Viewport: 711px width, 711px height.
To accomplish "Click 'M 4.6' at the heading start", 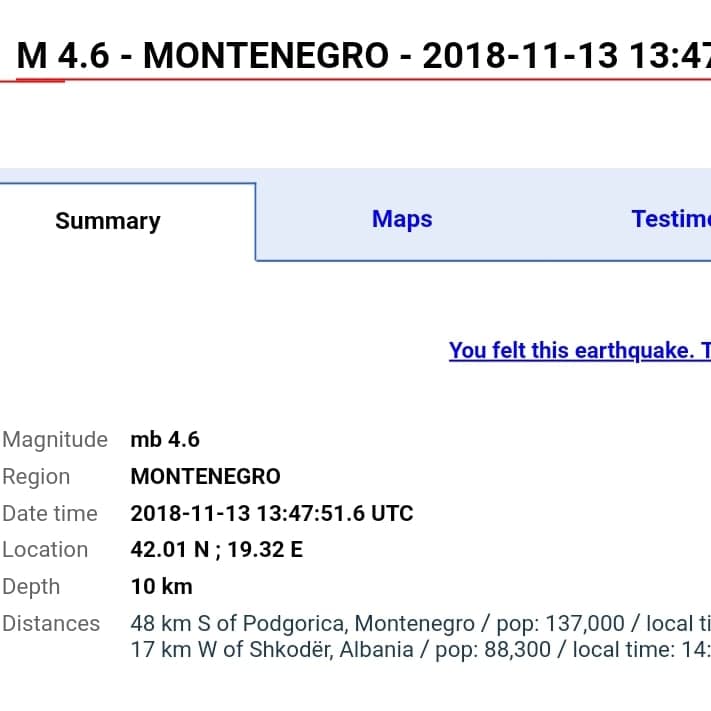I will (x=63, y=56).
